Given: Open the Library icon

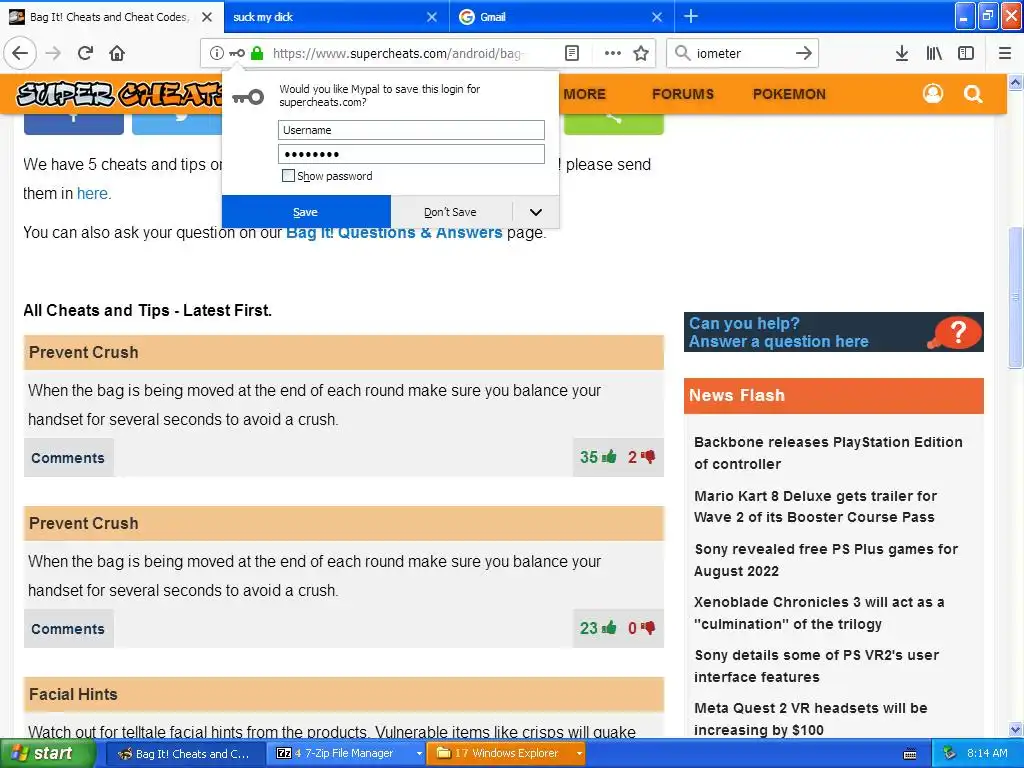Looking at the screenshot, I should tap(934, 53).
